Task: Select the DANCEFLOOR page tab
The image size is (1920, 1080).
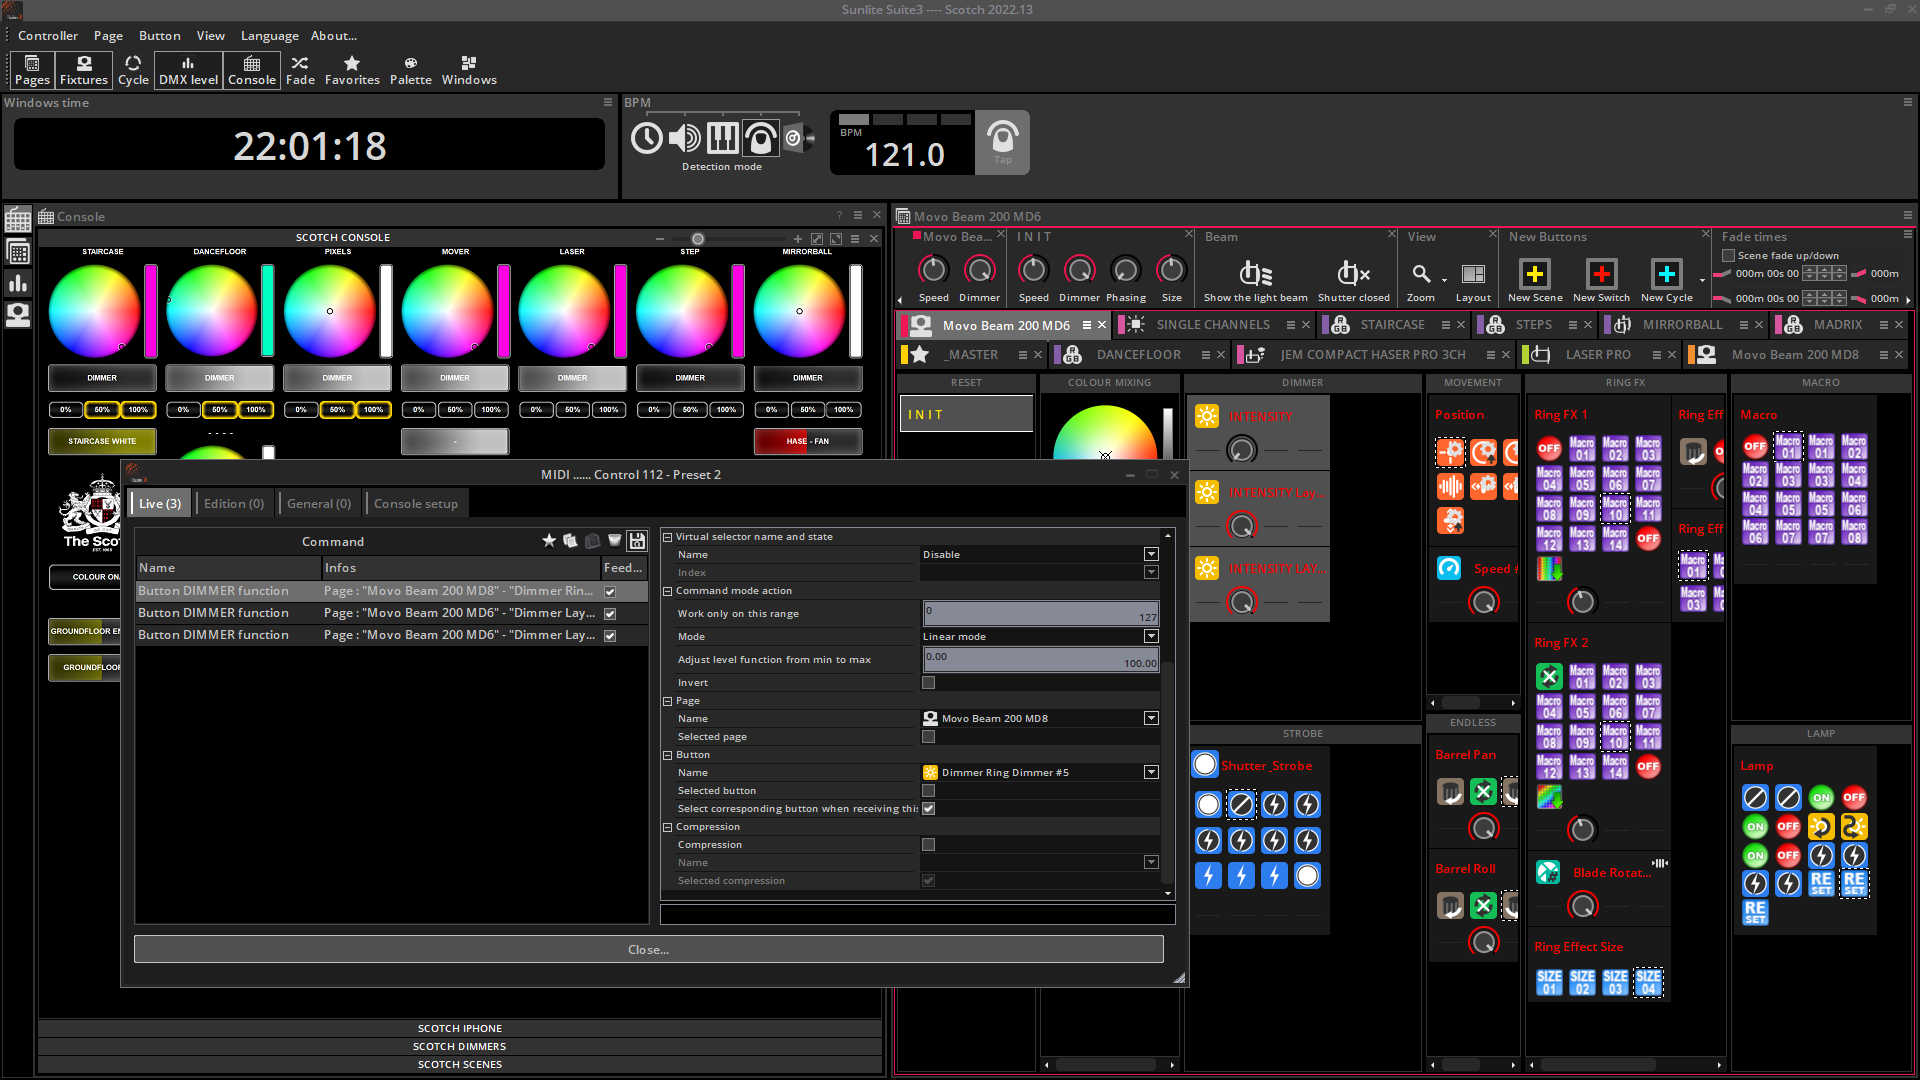Action: (1139, 355)
